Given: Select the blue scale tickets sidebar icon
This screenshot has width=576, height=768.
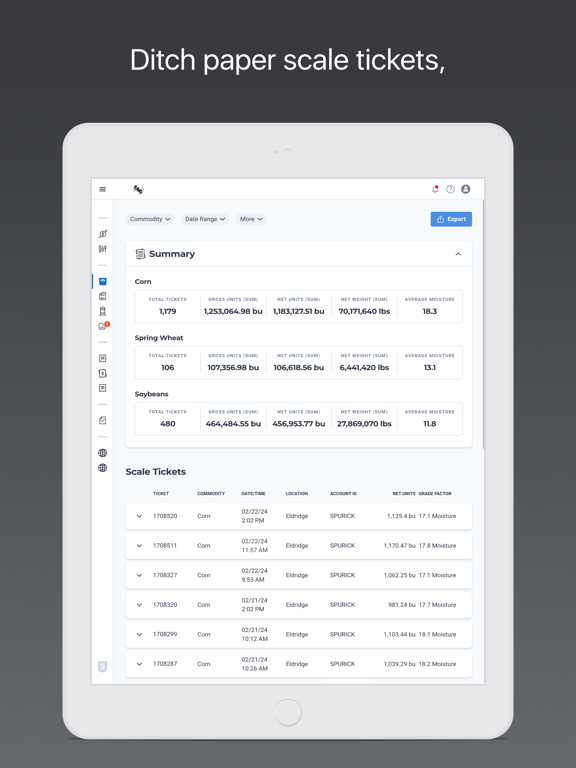Looking at the screenshot, I should click(x=102, y=281).
